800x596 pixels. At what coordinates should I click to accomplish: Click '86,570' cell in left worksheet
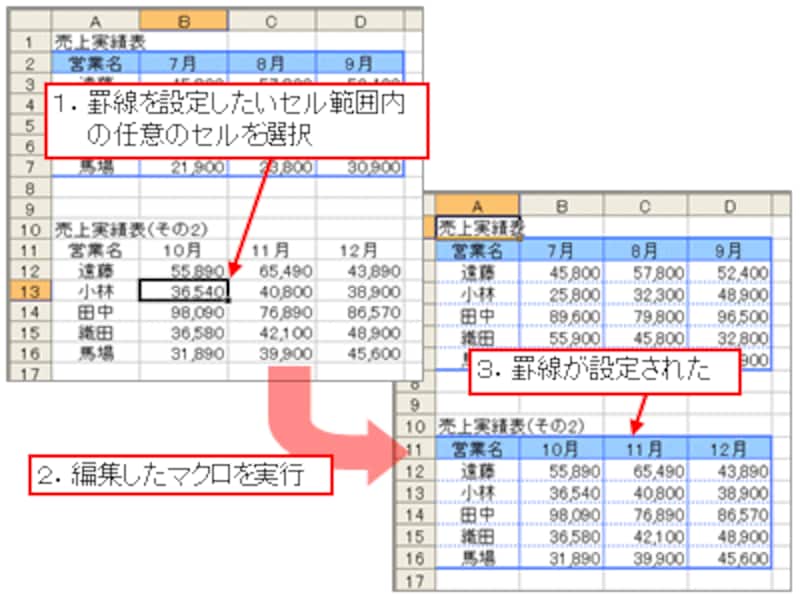(360, 312)
